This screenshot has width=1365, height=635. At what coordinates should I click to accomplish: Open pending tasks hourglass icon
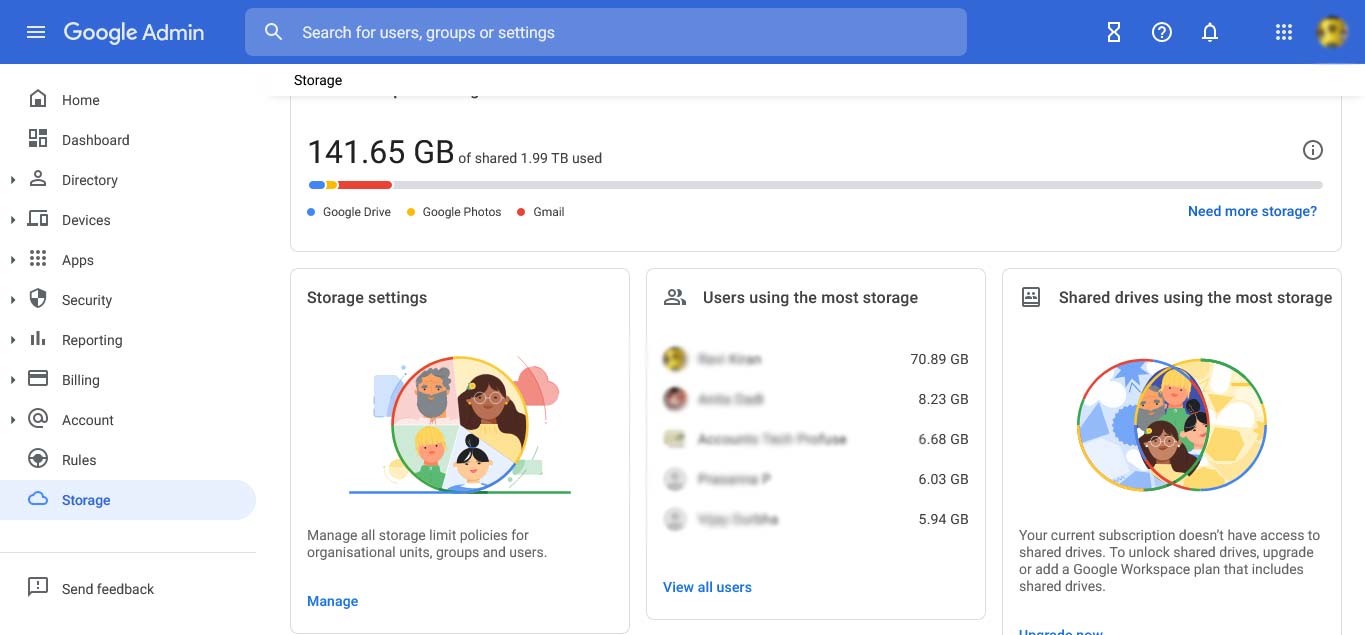[x=1113, y=31]
